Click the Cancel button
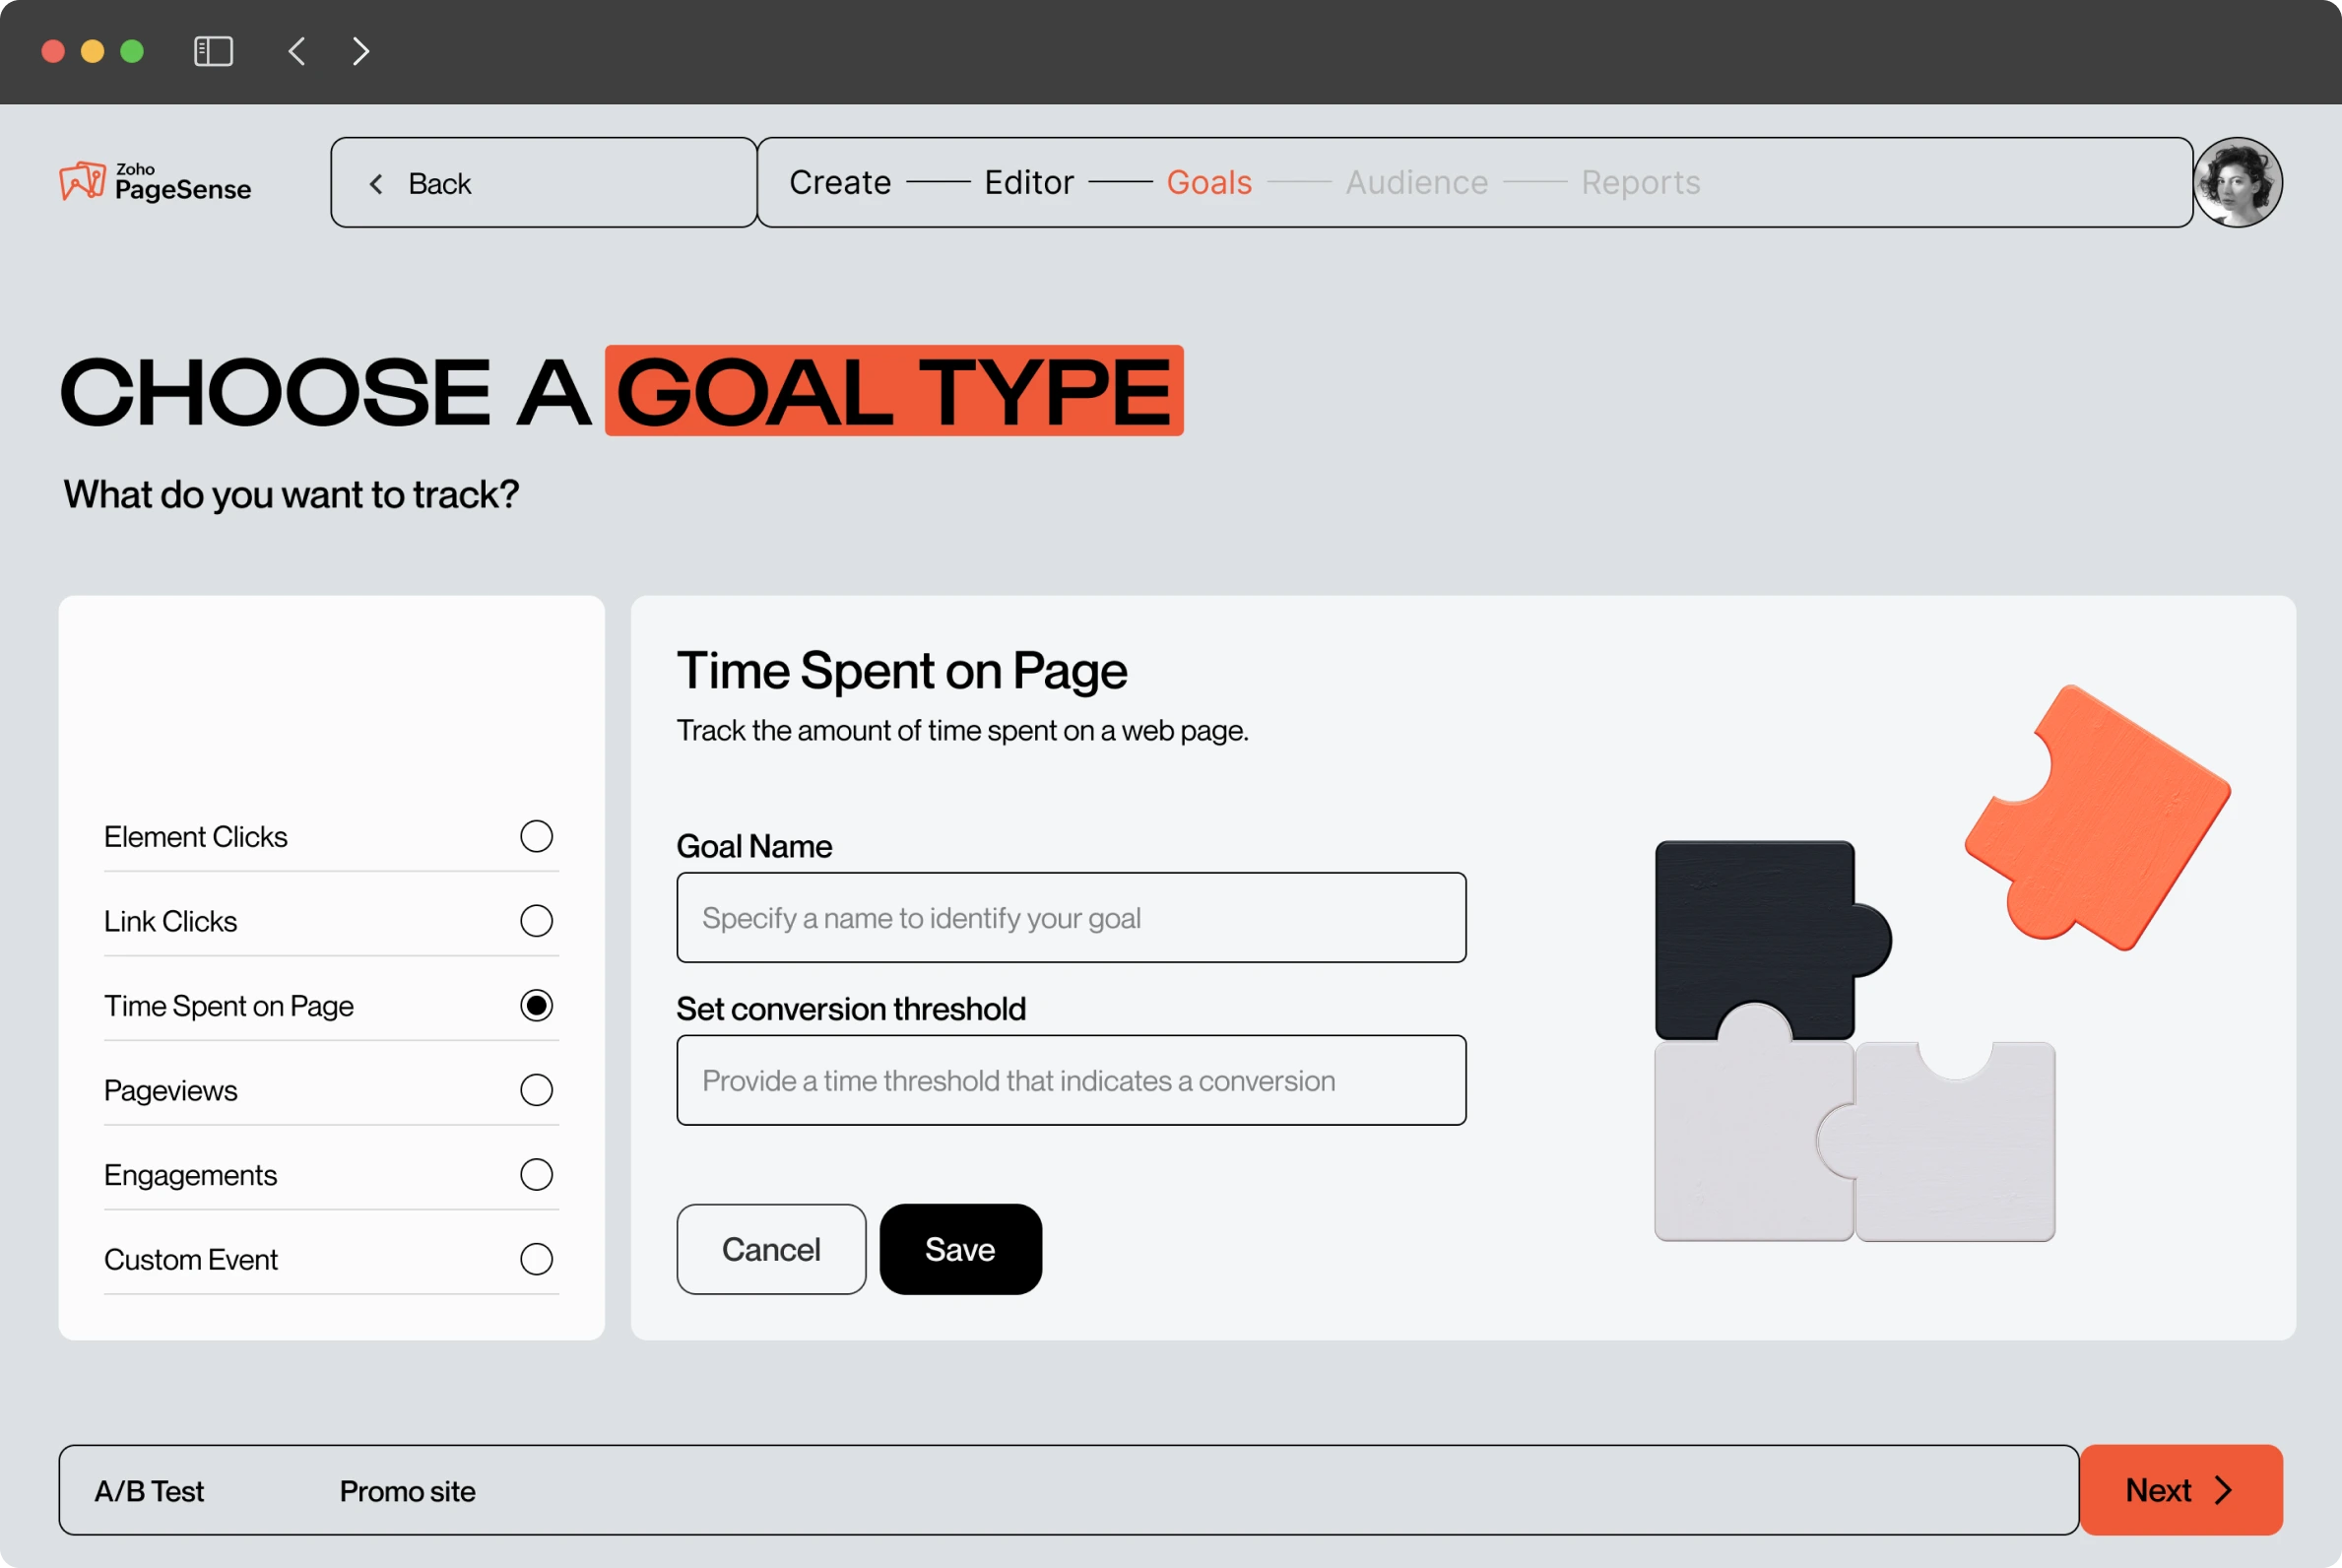Screen dimensions: 2342x1568 coord(771,1249)
